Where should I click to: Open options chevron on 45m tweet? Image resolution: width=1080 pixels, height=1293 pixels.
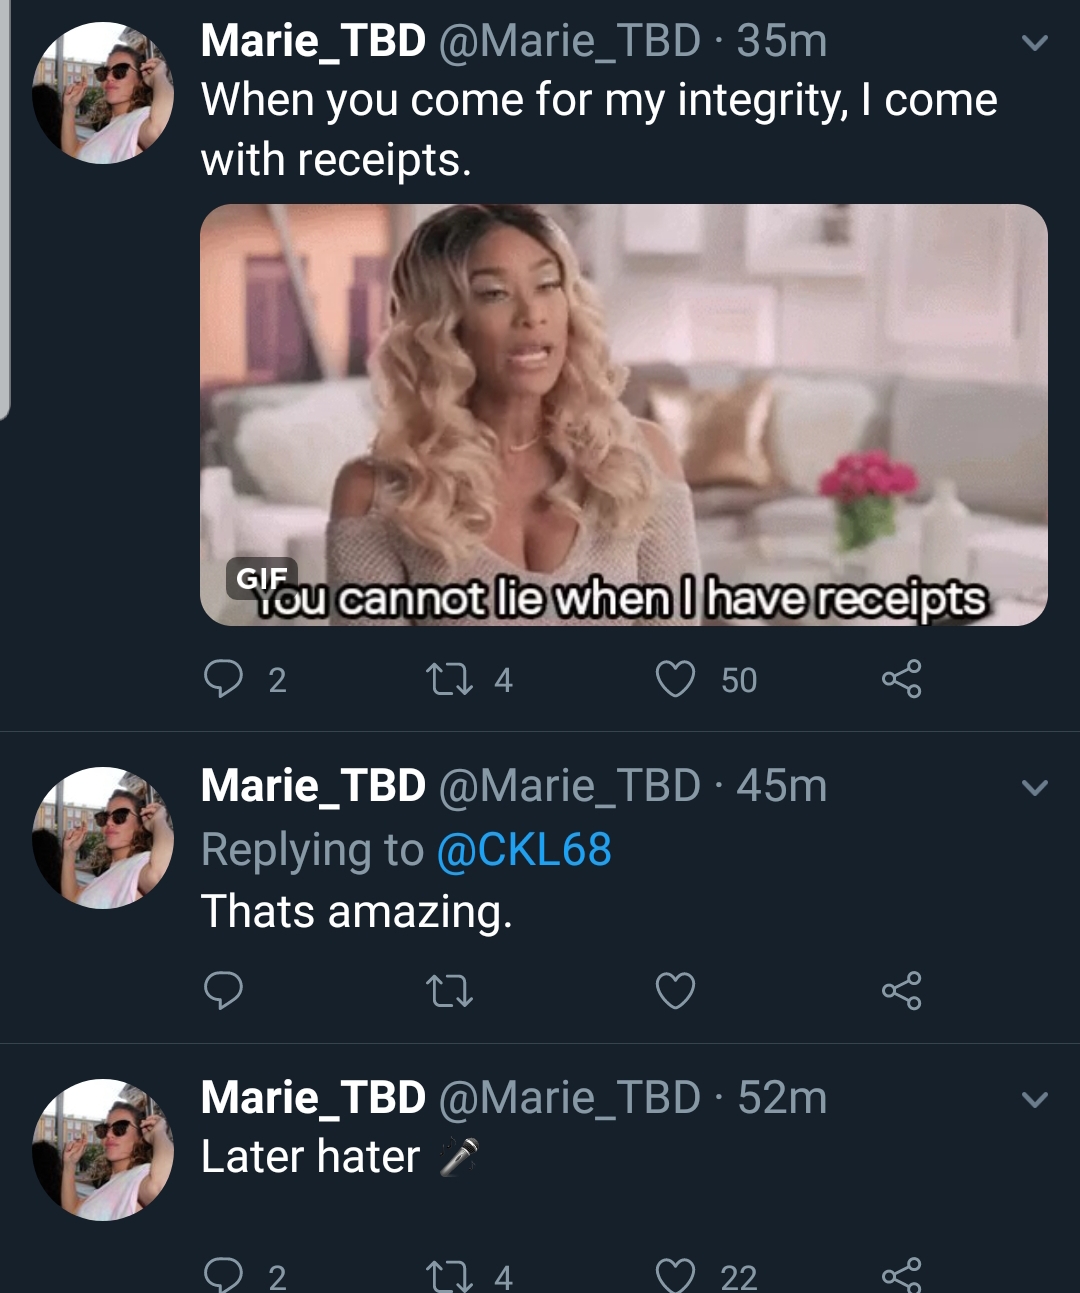tap(1035, 788)
